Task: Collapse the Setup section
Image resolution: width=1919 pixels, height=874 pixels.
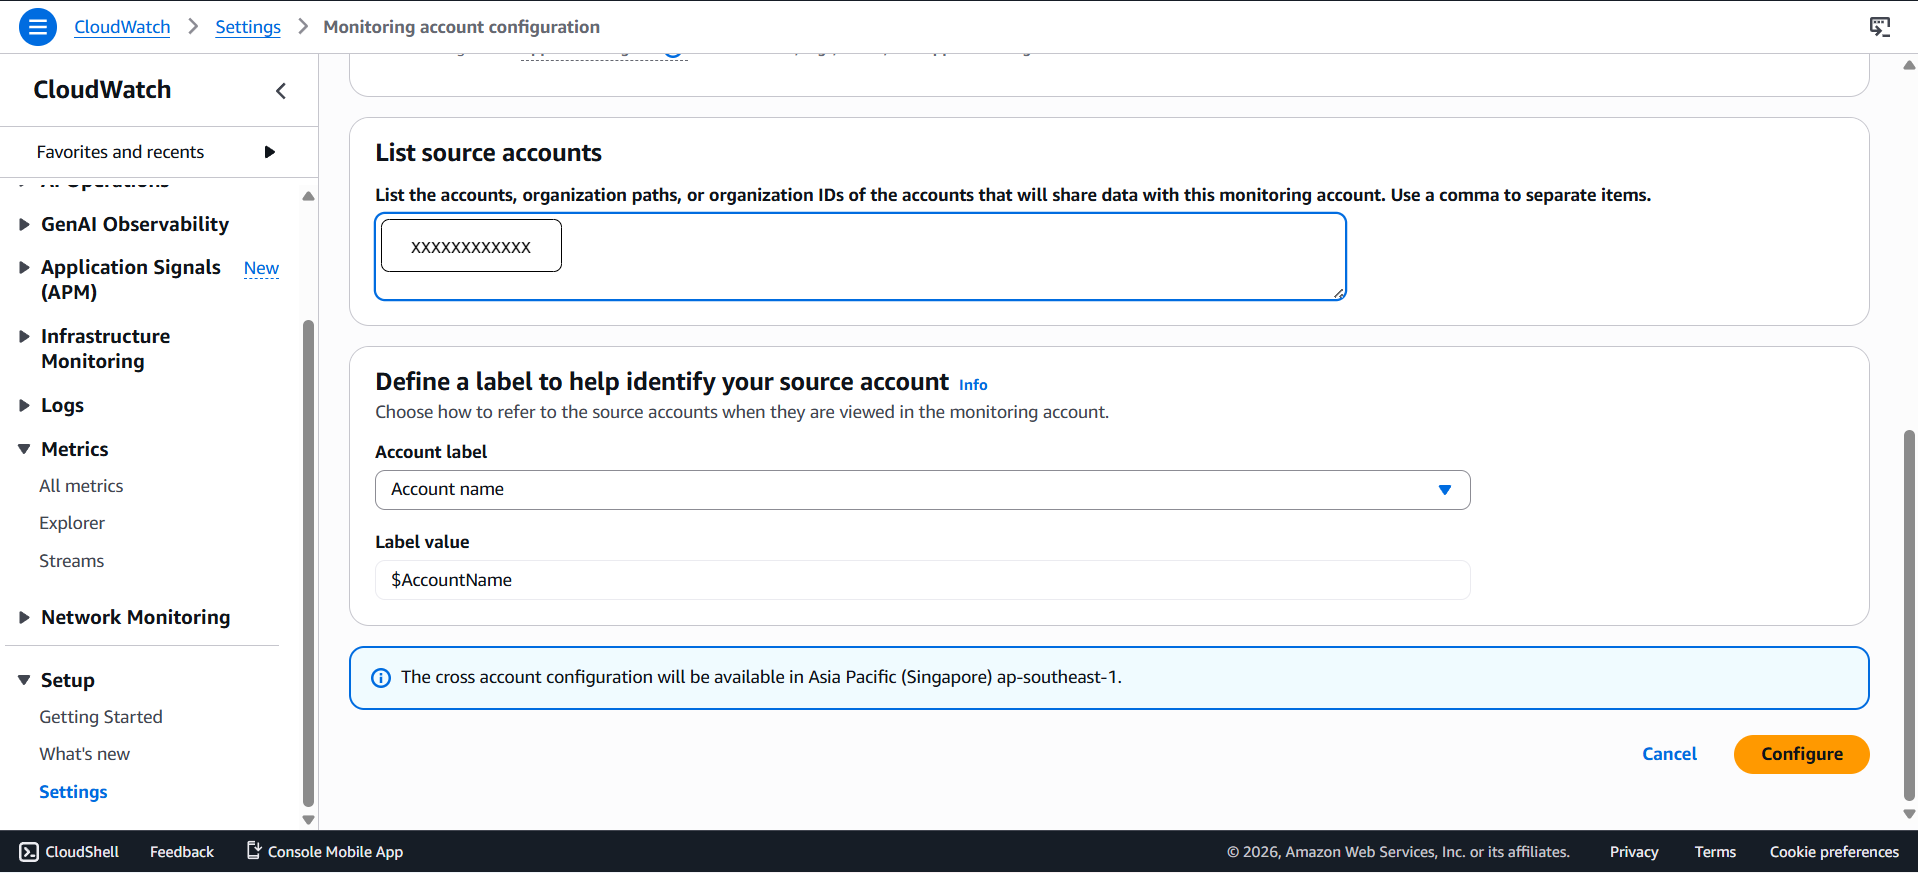Action: pos(24,681)
